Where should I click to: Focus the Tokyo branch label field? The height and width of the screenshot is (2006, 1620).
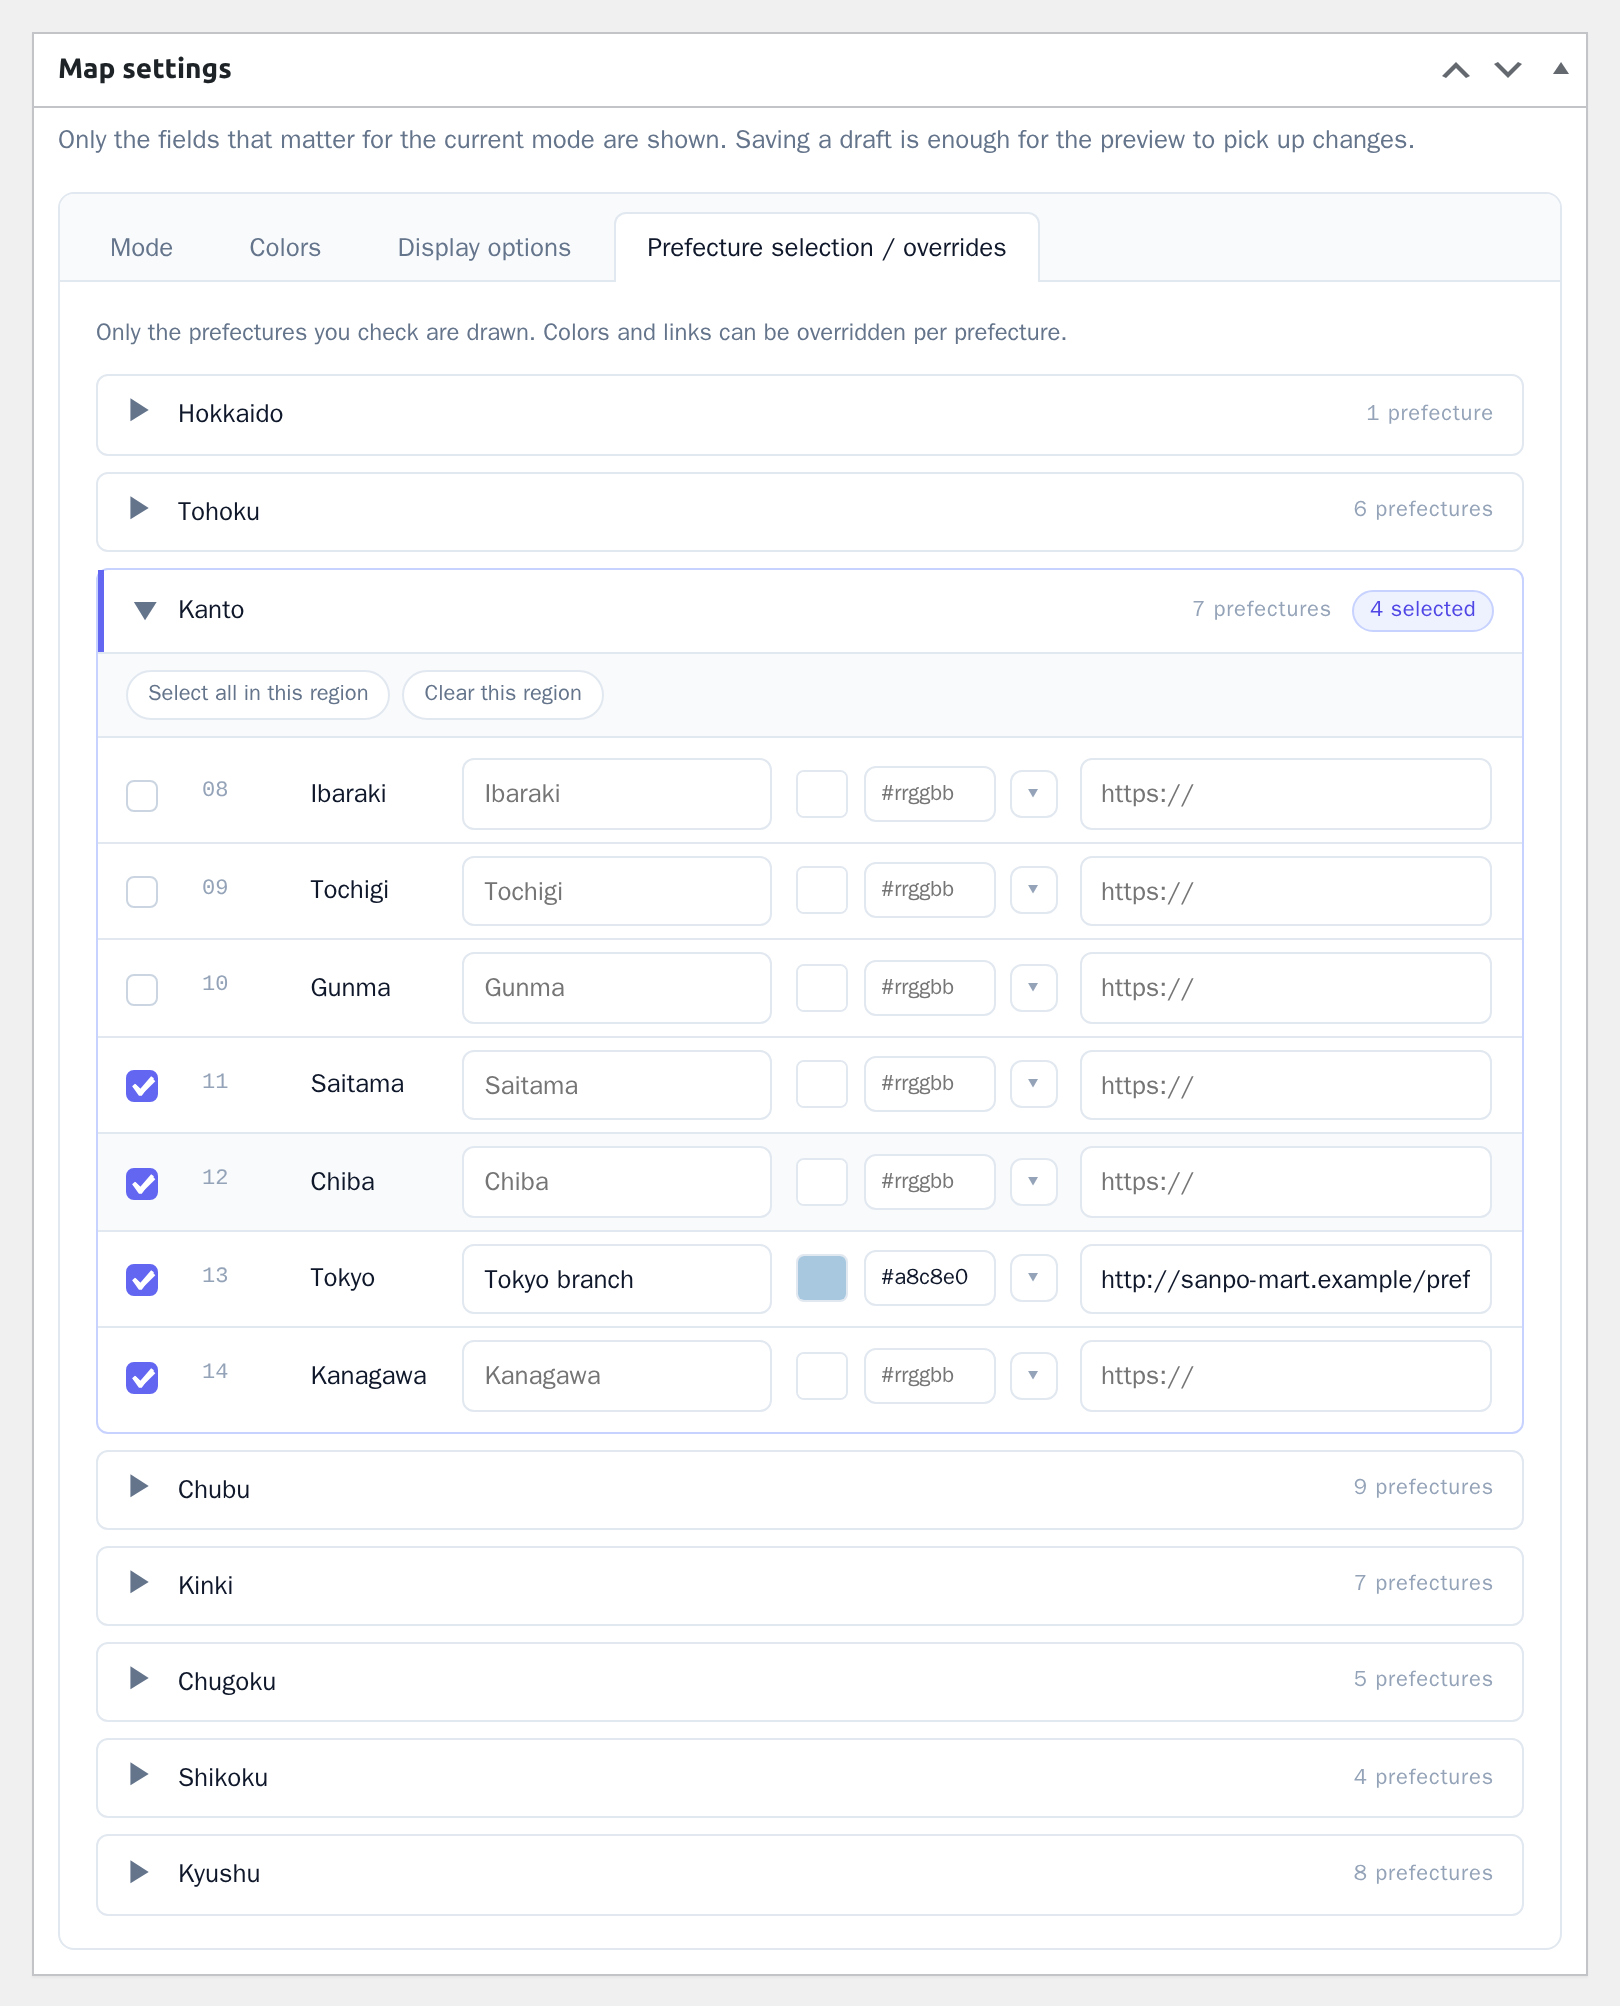[617, 1279]
